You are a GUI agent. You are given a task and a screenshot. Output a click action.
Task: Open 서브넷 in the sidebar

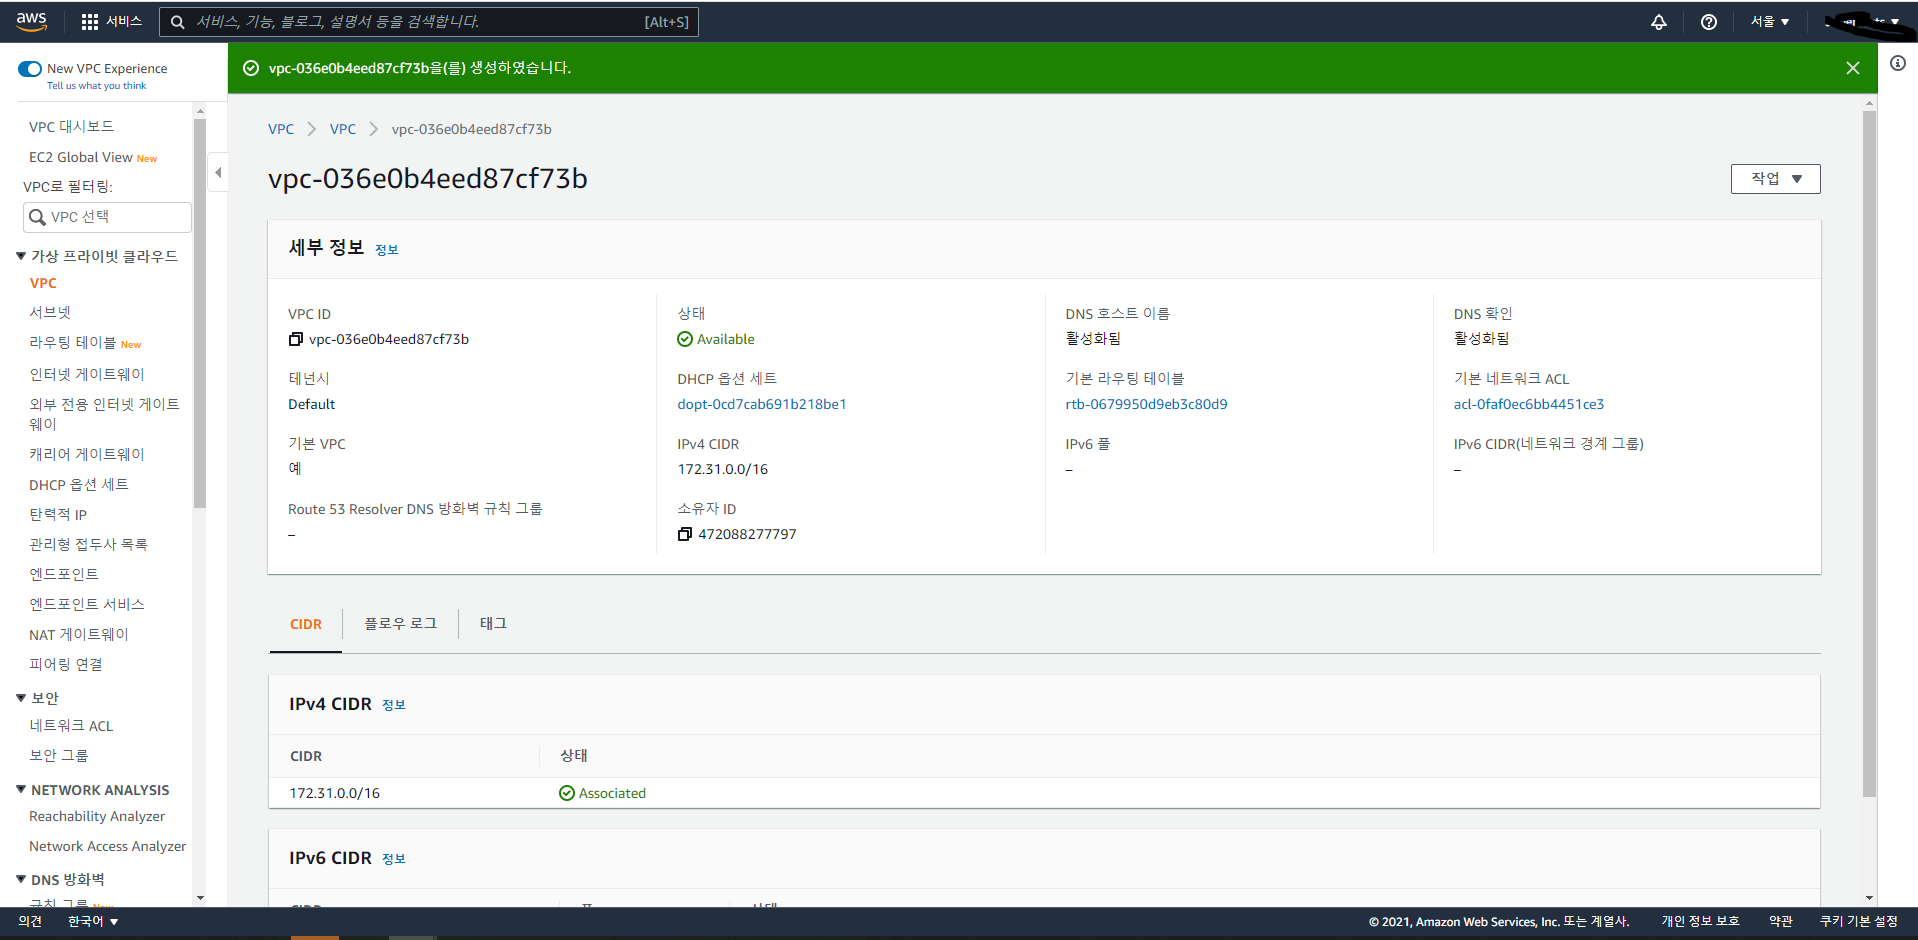coord(50,312)
